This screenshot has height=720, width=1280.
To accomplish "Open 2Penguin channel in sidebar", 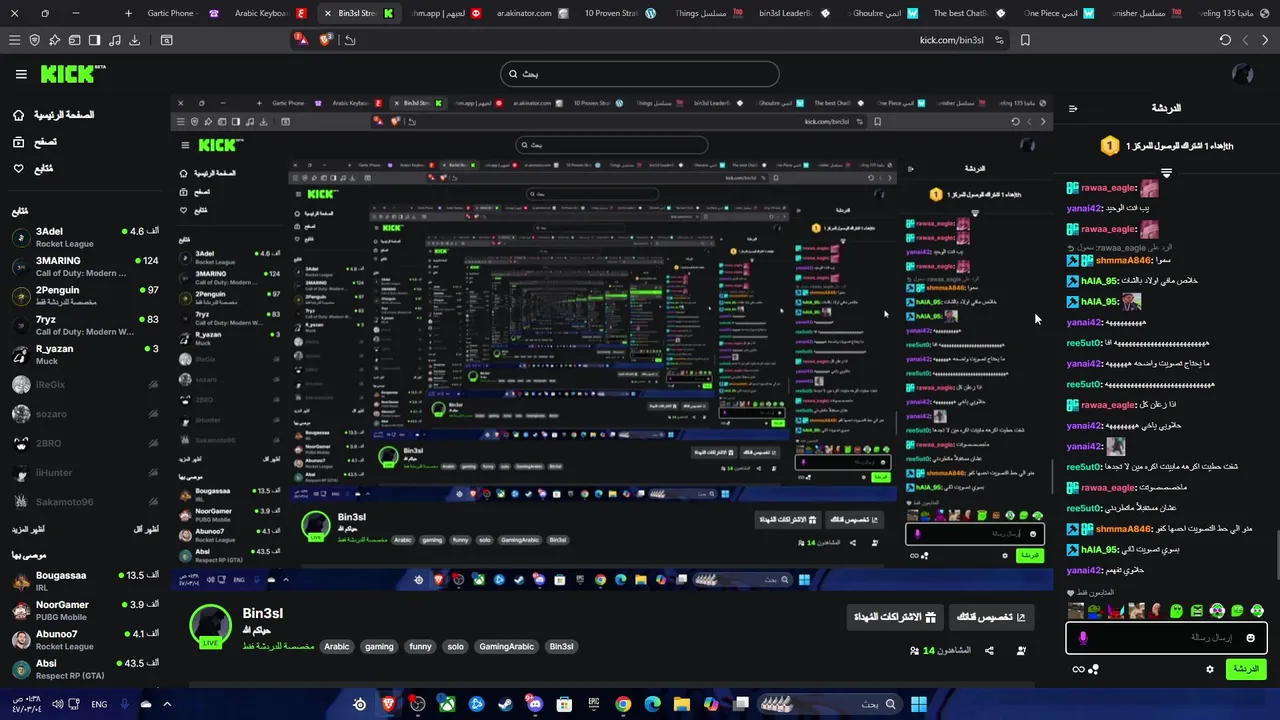I will [x=85, y=296].
